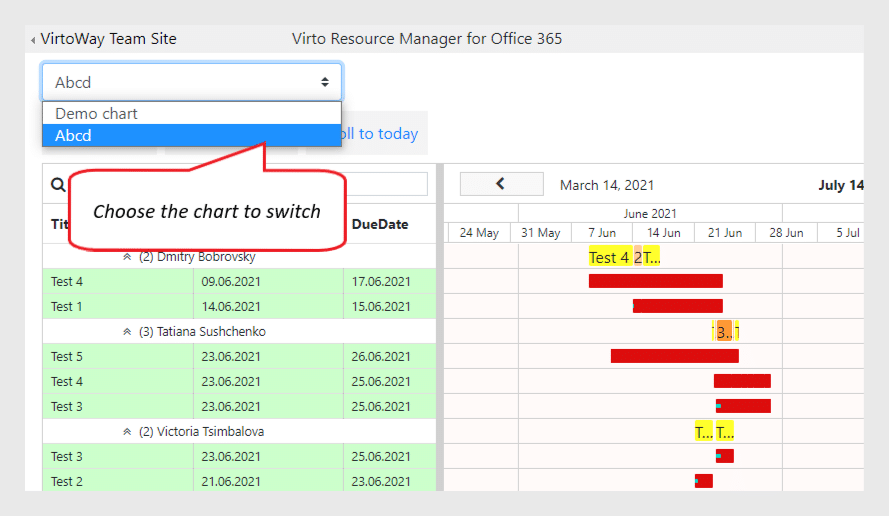
Task: Click the July 14 end date label
Action: 840,185
